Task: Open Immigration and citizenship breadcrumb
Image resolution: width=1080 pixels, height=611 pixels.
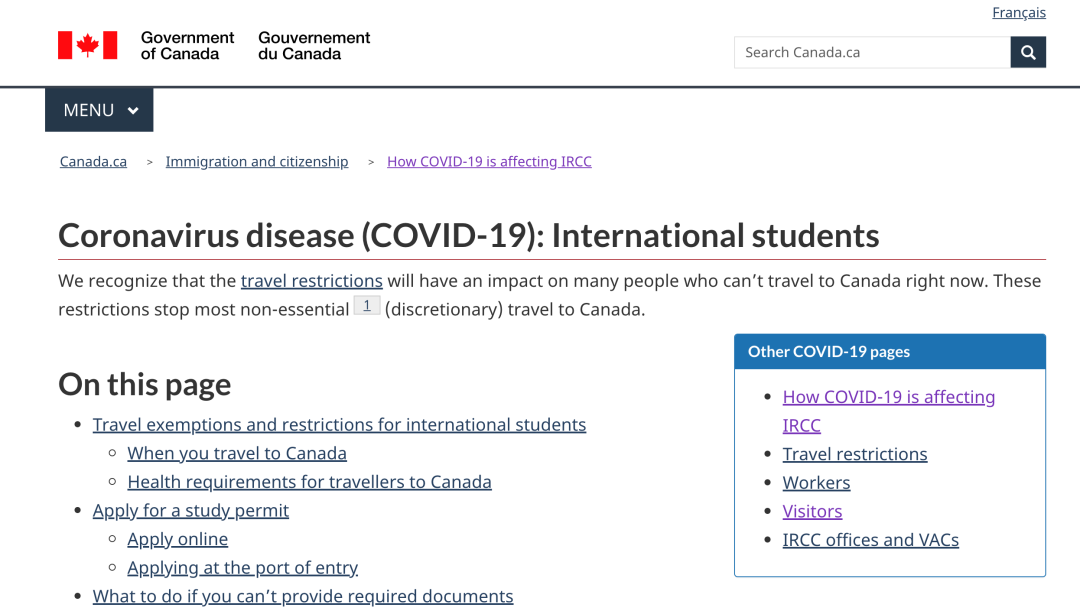Action: (x=257, y=162)
